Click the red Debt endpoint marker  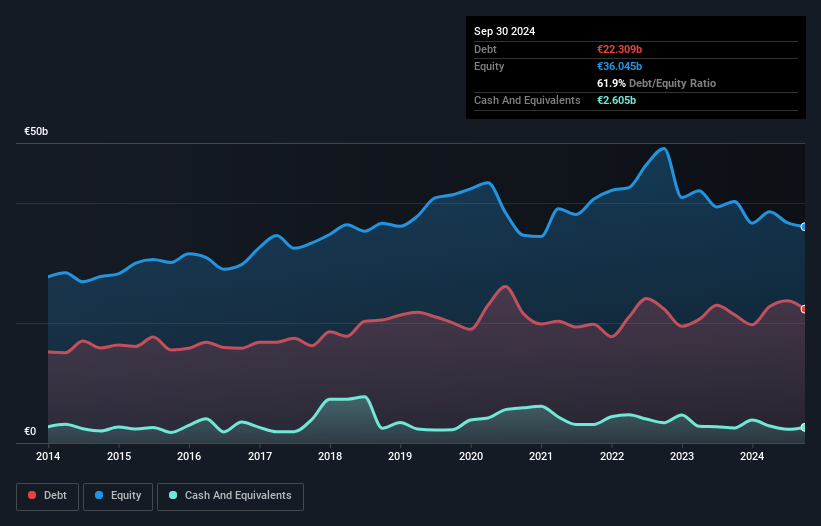[x=804, y=309]
